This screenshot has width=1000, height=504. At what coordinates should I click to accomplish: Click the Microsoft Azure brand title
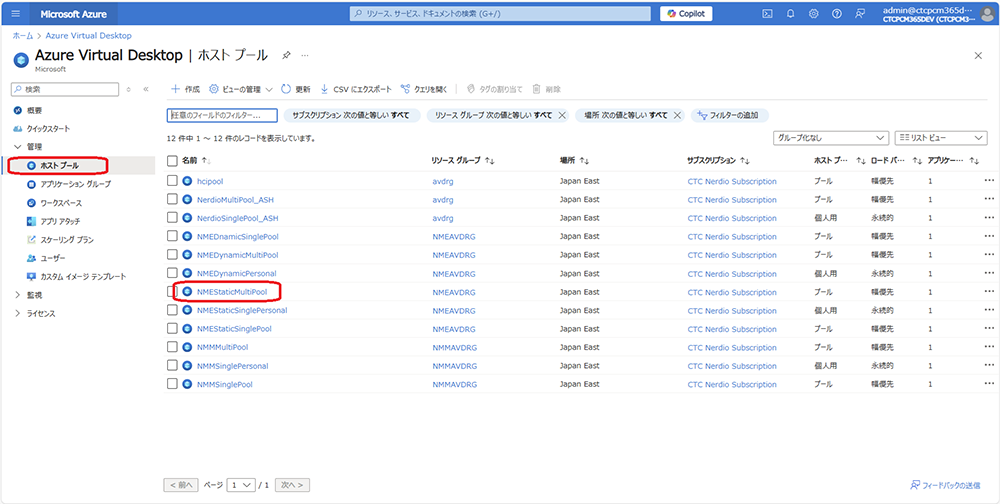(74, 13)
